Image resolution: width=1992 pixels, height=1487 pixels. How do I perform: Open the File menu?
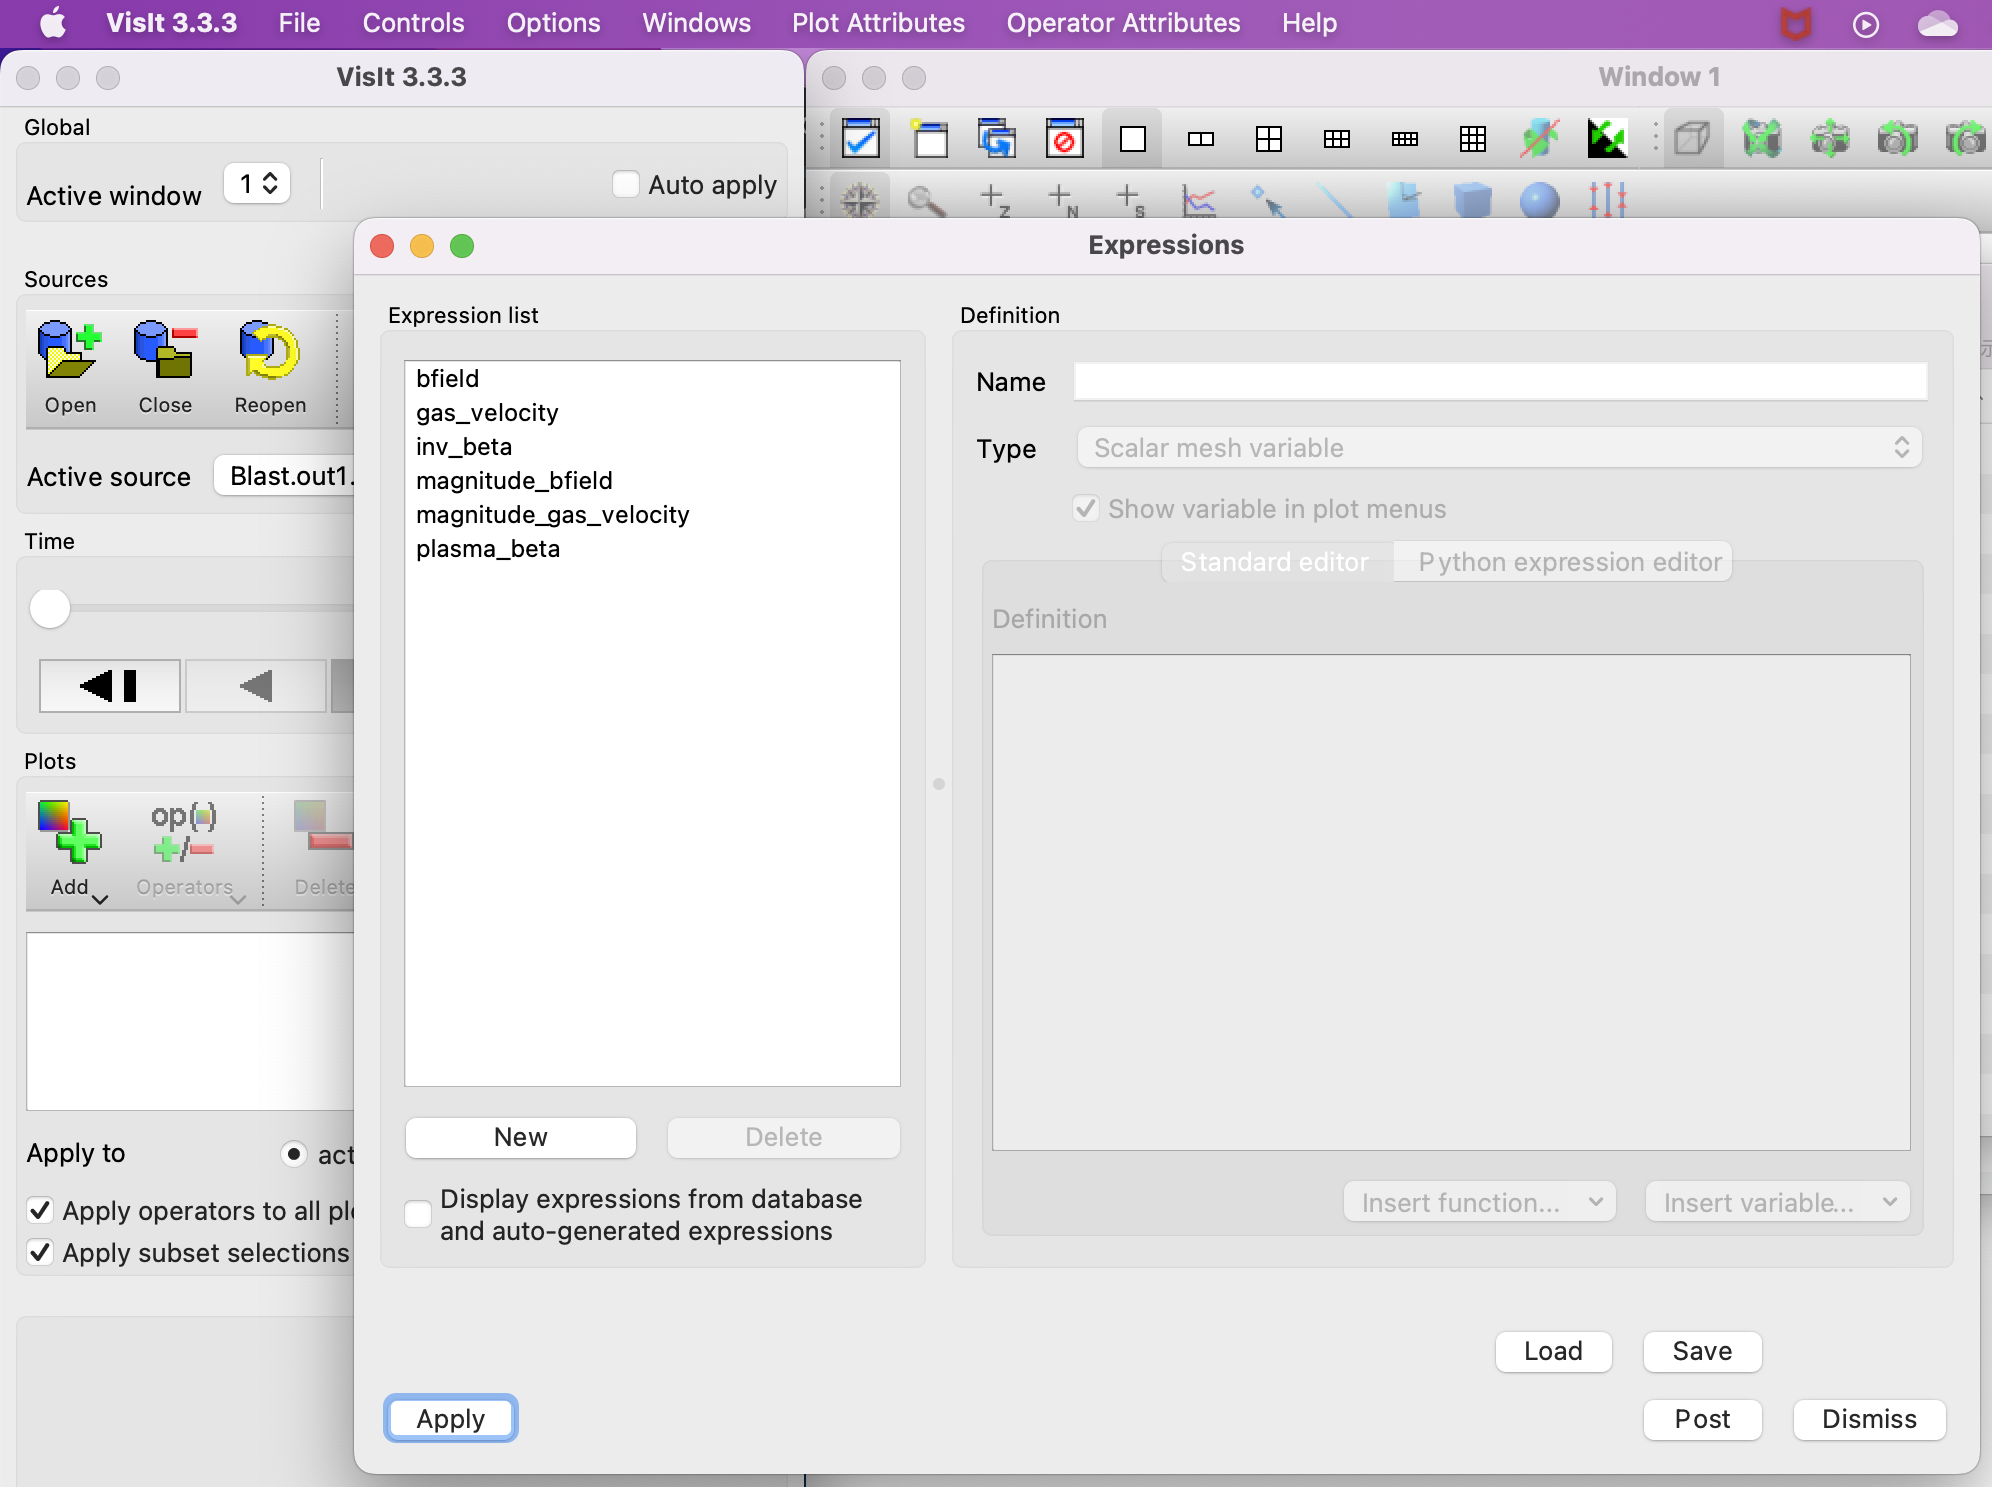tap(299, 23)
